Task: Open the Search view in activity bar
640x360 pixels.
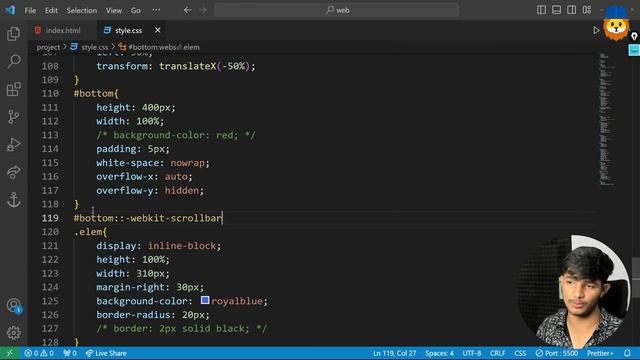Action: click(x=13, y=61)
